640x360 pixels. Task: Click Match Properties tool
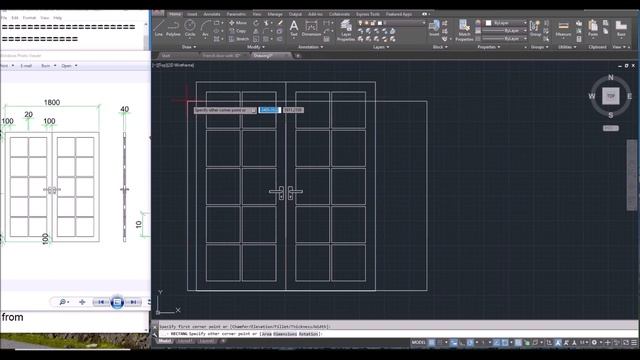(x=464, y=31)
